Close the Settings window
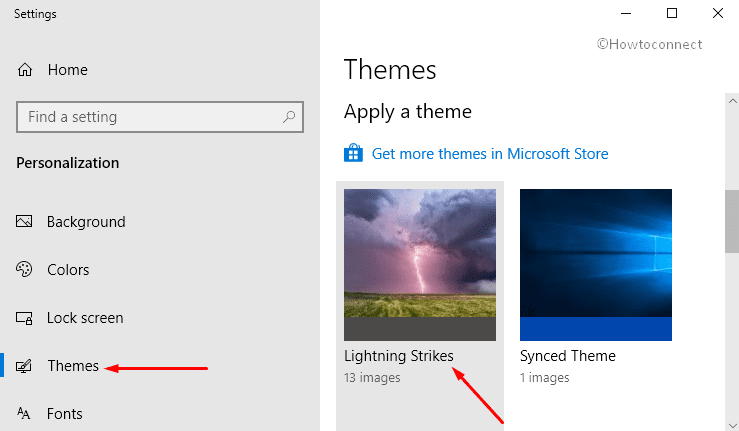The width and height of the screenshot is (739, 431). point(718,13)
